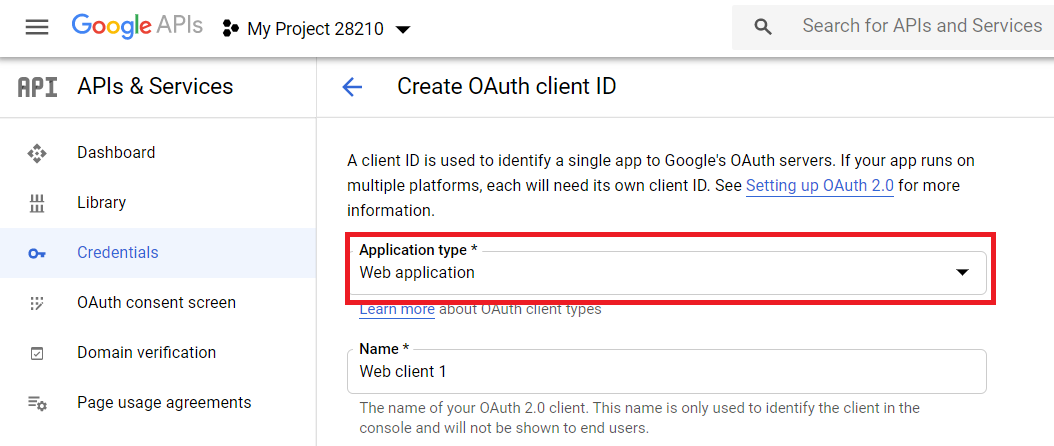Open Library in the sidebar
Image resolution: width=1054 pixels, height=446 pixels.
coord(158,202)
